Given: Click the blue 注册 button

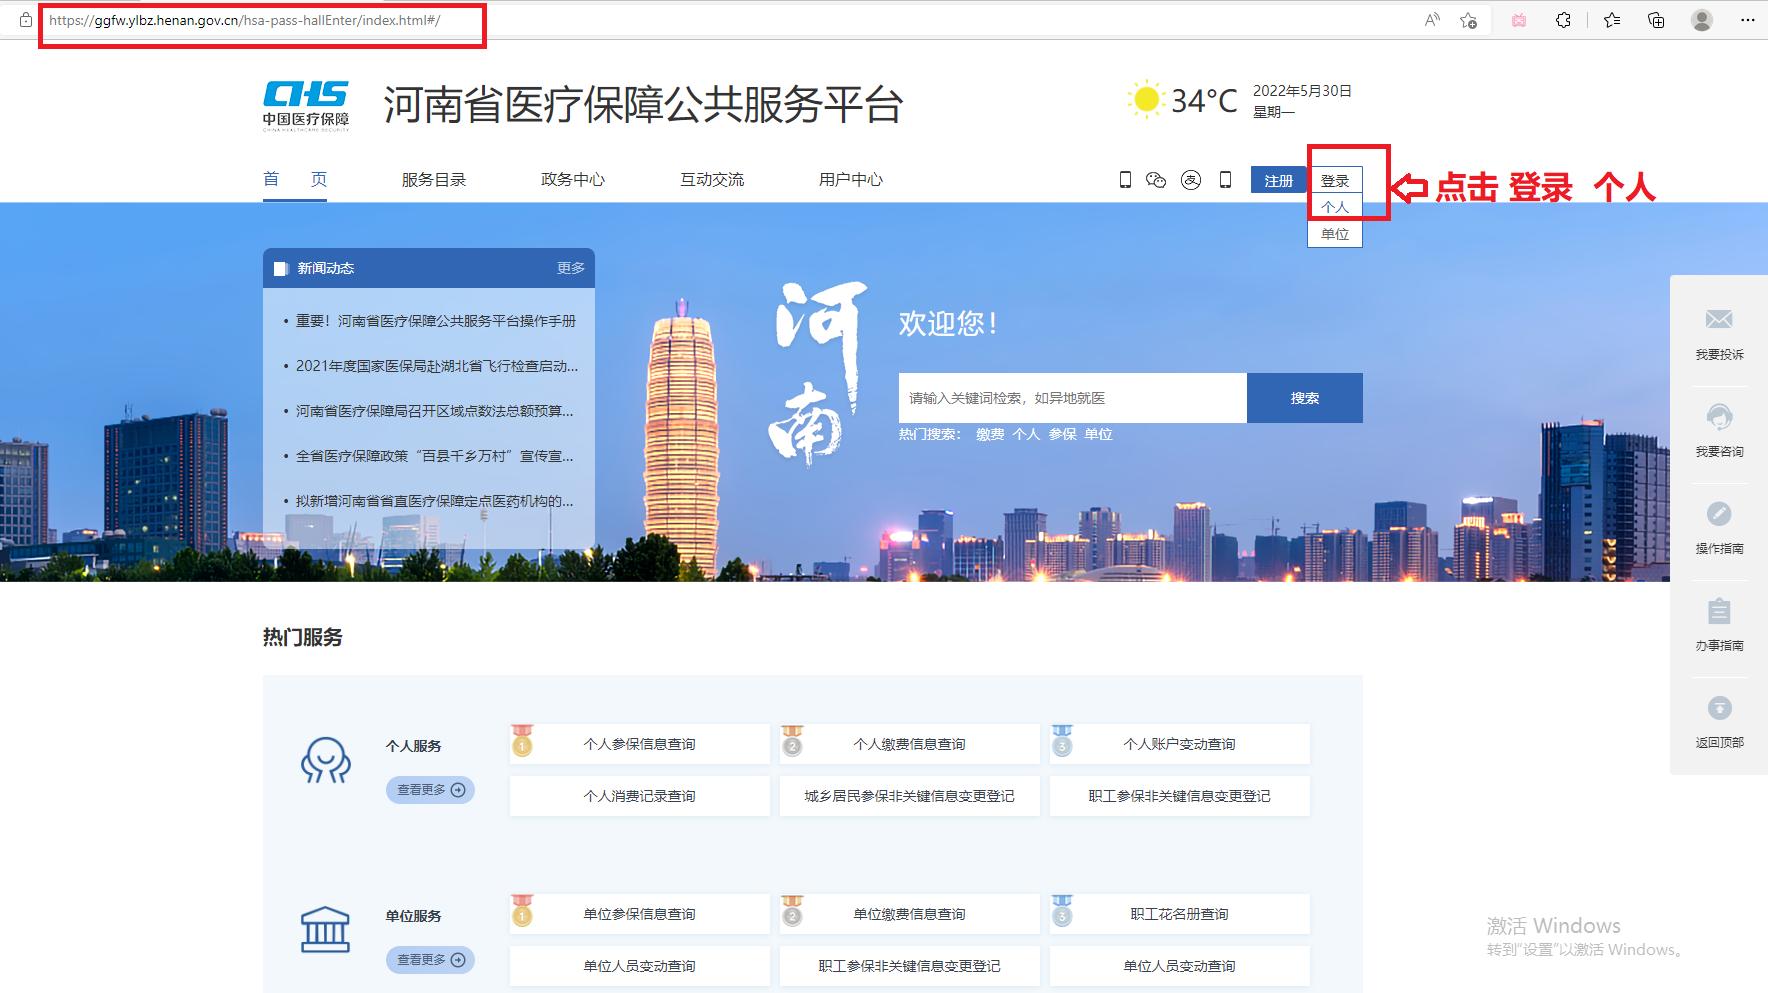Looking at the screenshot, I should (x=1277, y=179).
